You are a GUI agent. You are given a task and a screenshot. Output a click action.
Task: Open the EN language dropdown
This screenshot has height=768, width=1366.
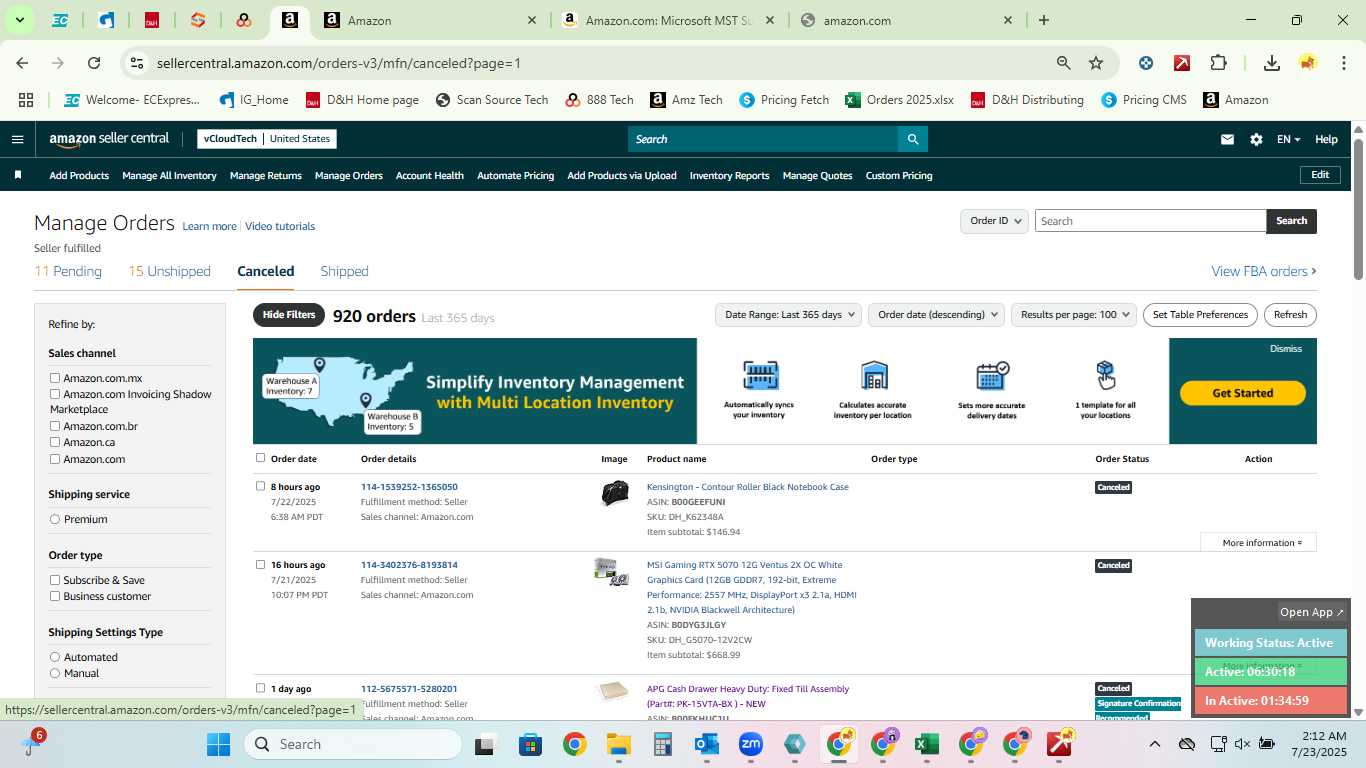tap(1288, 139)
